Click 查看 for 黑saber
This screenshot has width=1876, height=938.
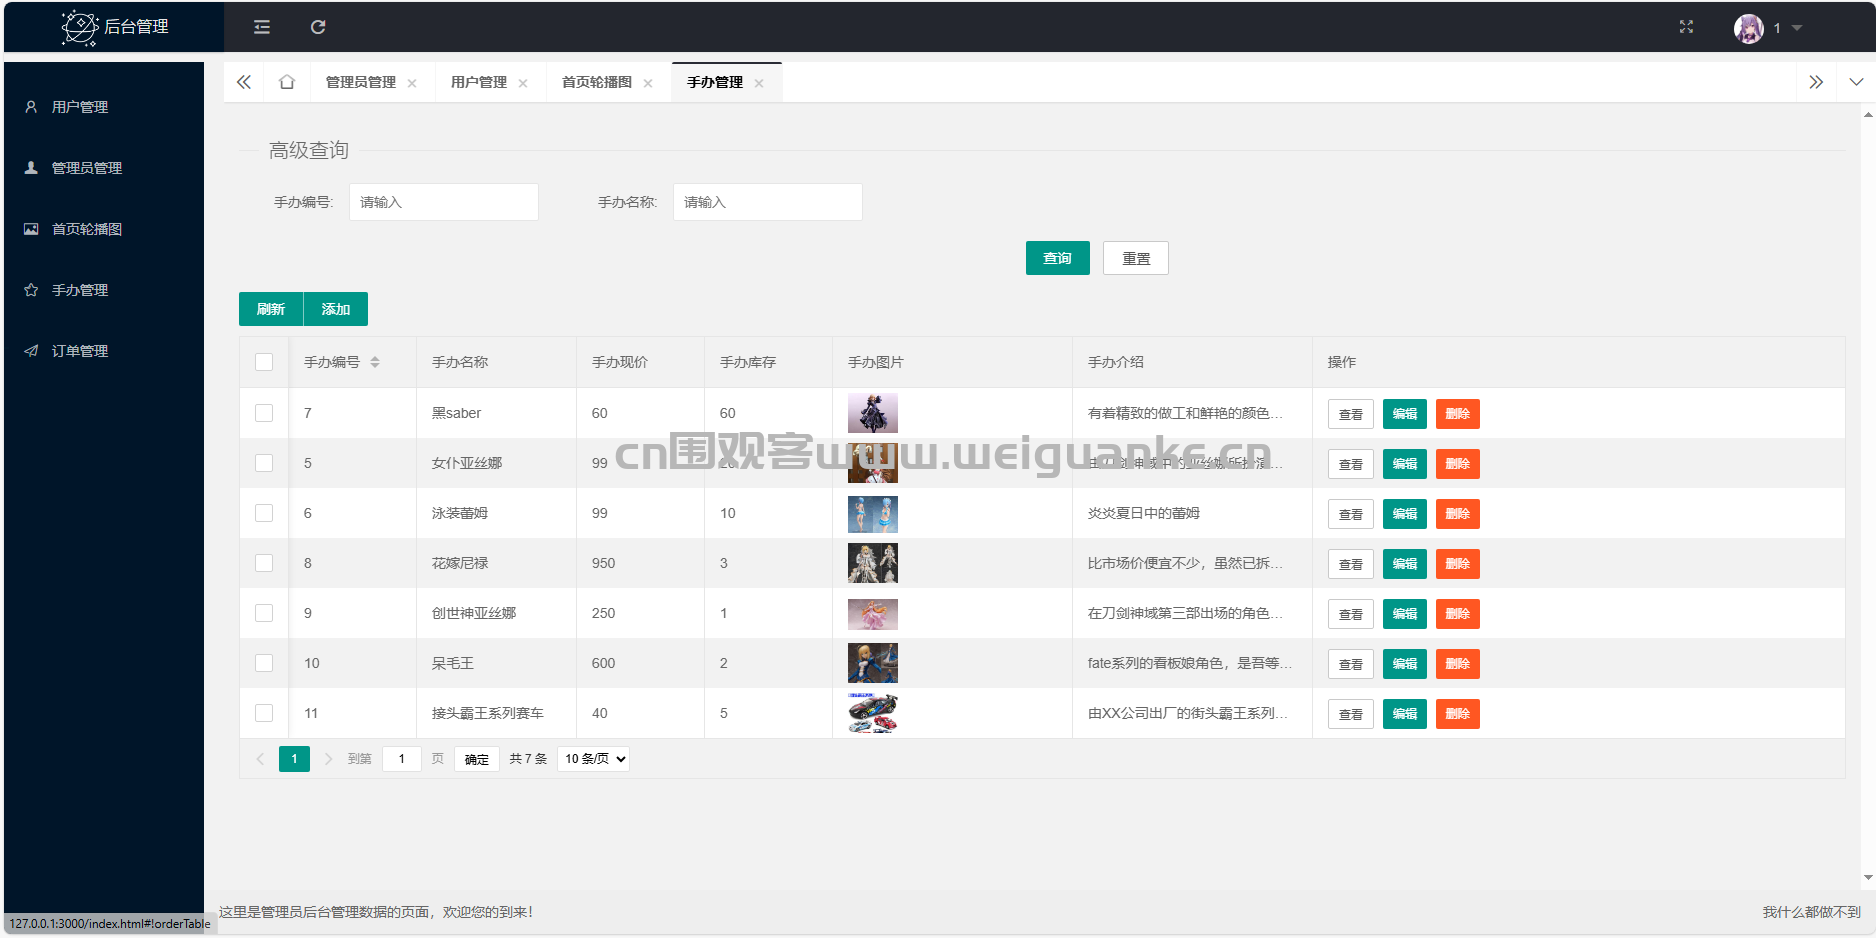(x=1351, y=414)
